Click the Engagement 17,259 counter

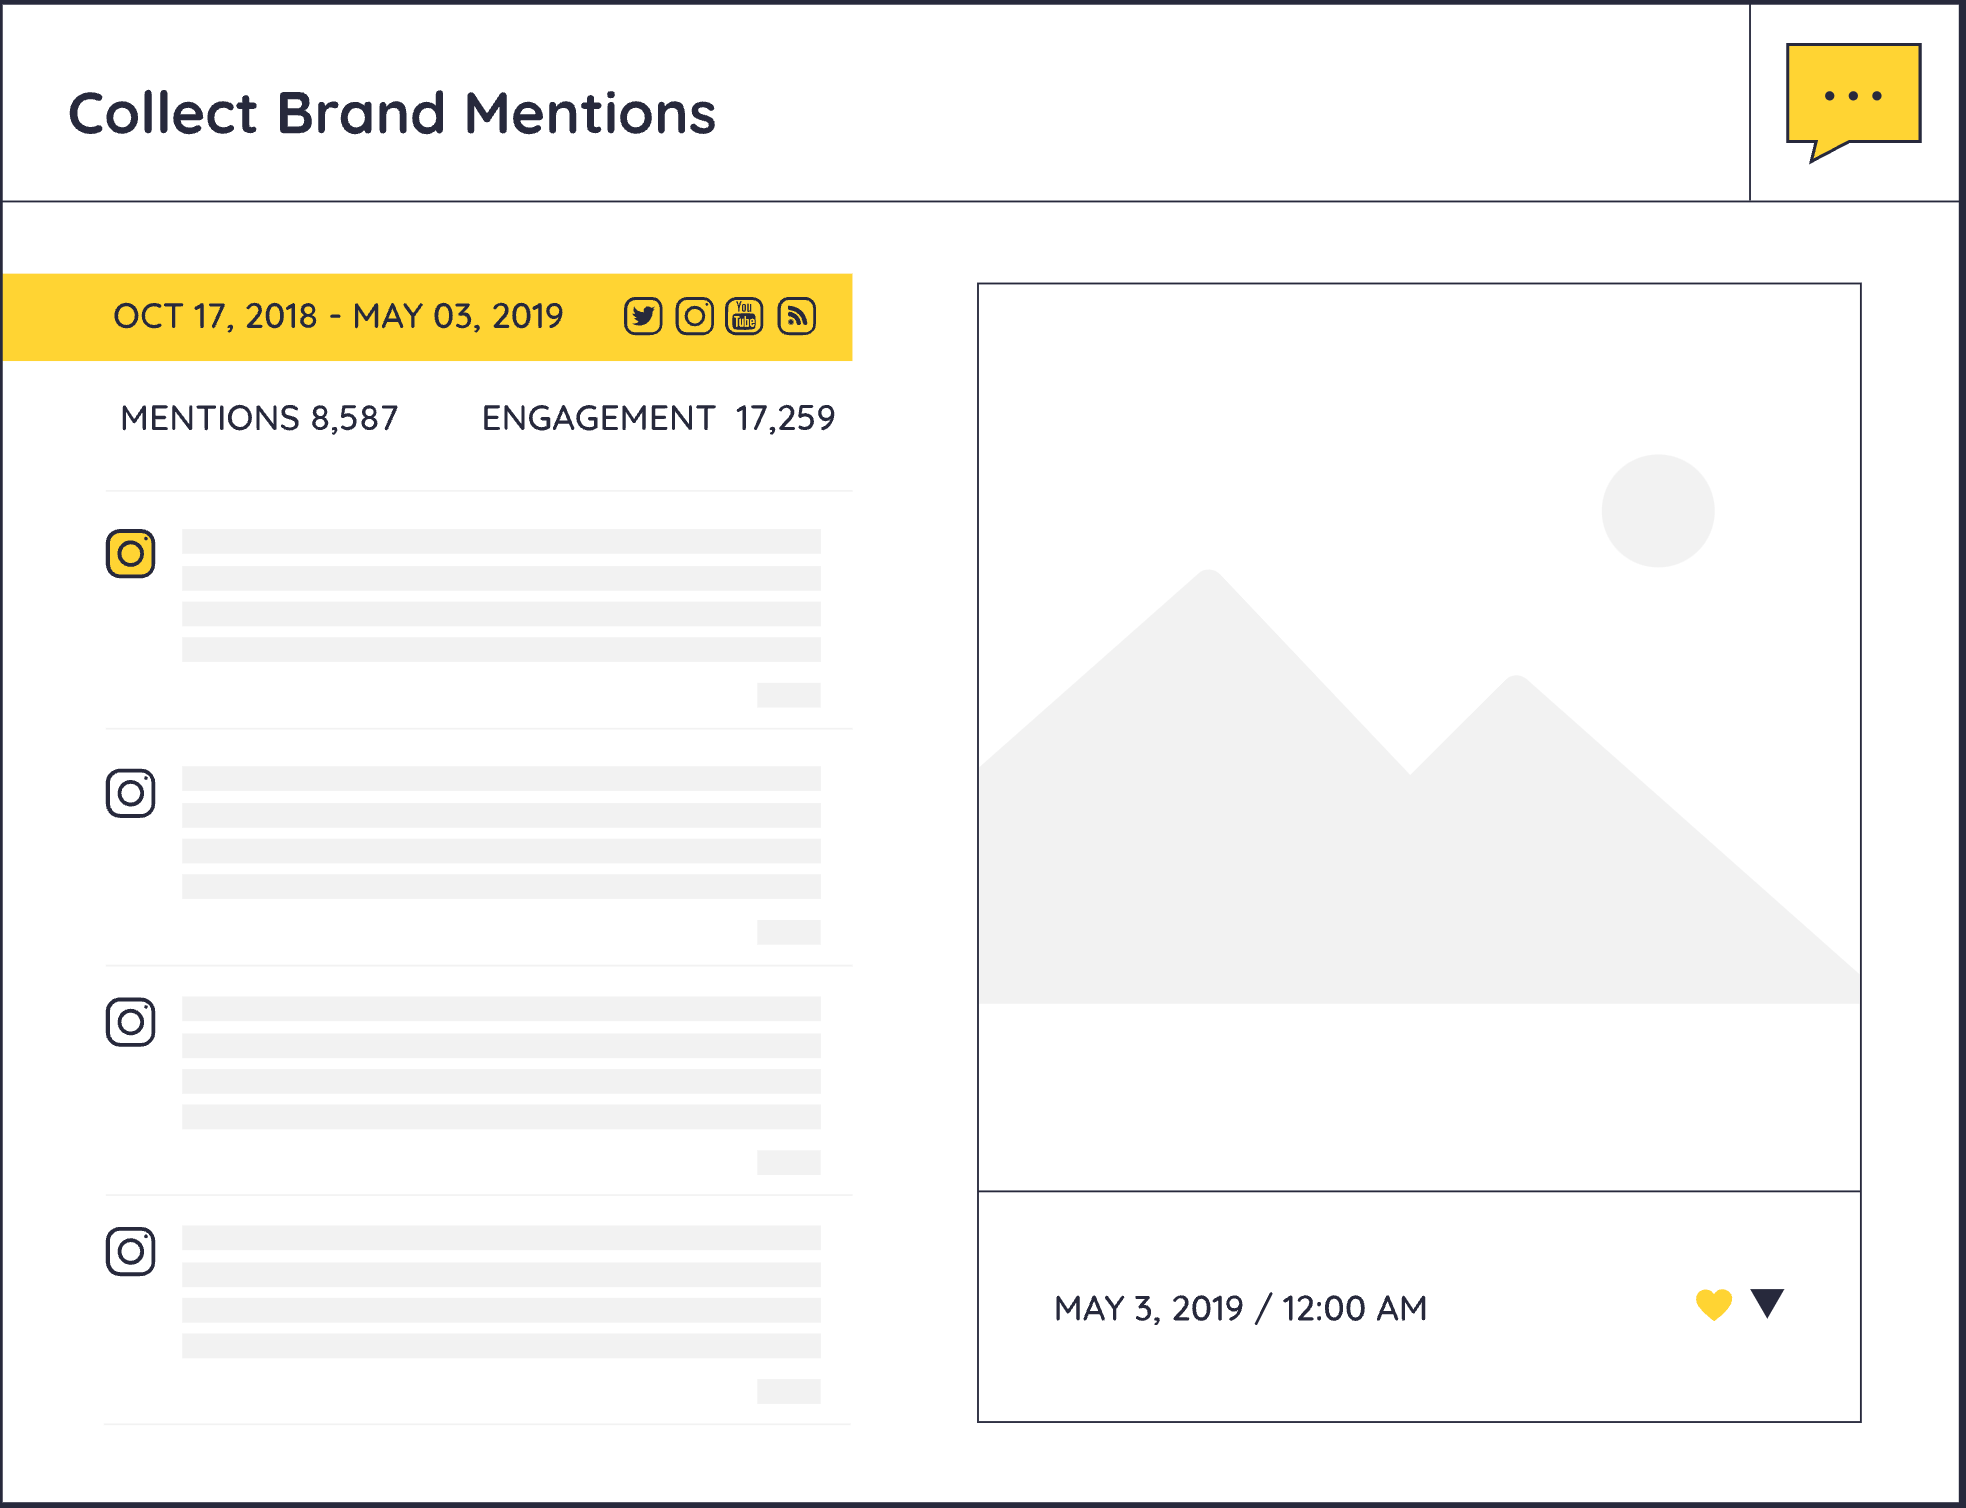click(x=658, y=418)
